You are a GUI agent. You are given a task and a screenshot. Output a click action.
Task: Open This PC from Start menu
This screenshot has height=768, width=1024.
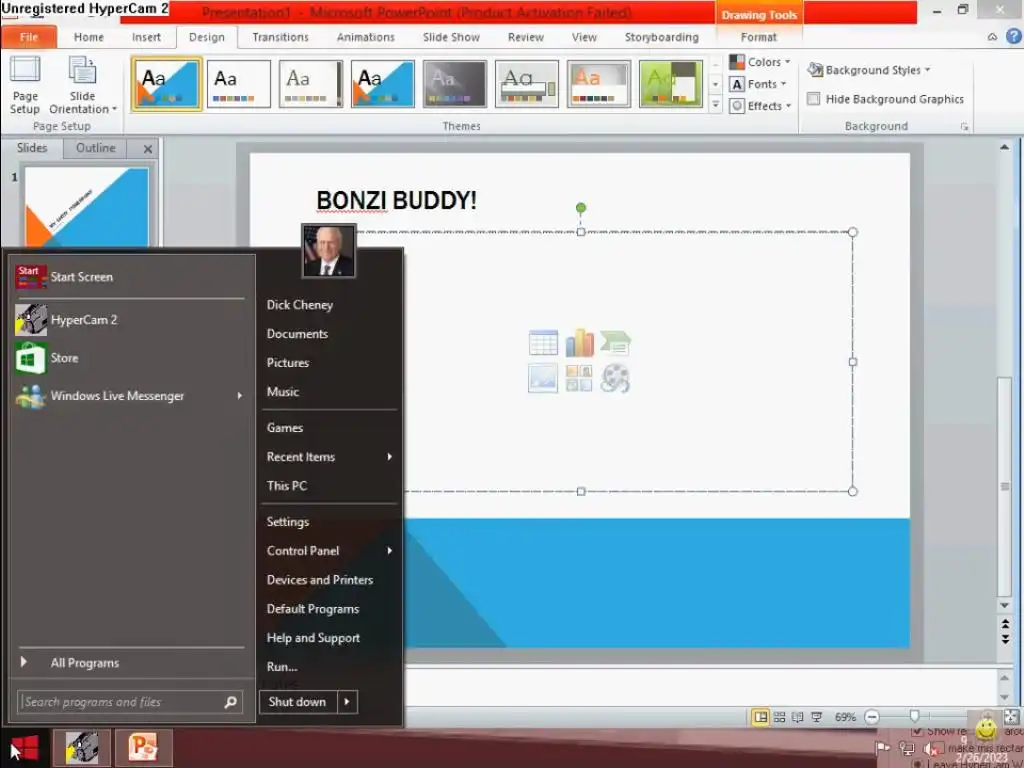[287, 486]
